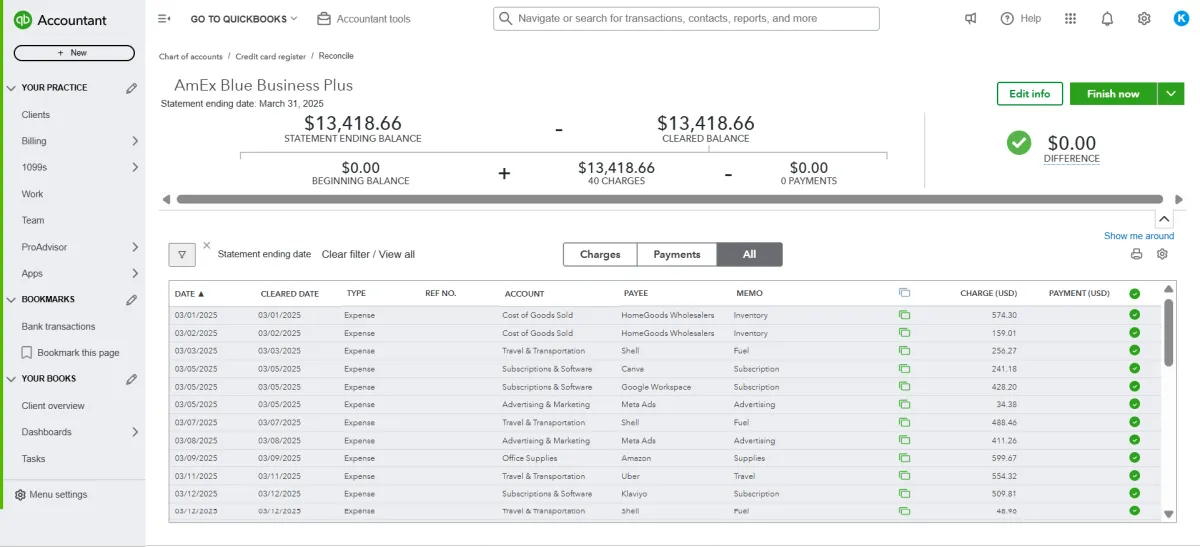Open the apps grid icon

(1070, 19)
